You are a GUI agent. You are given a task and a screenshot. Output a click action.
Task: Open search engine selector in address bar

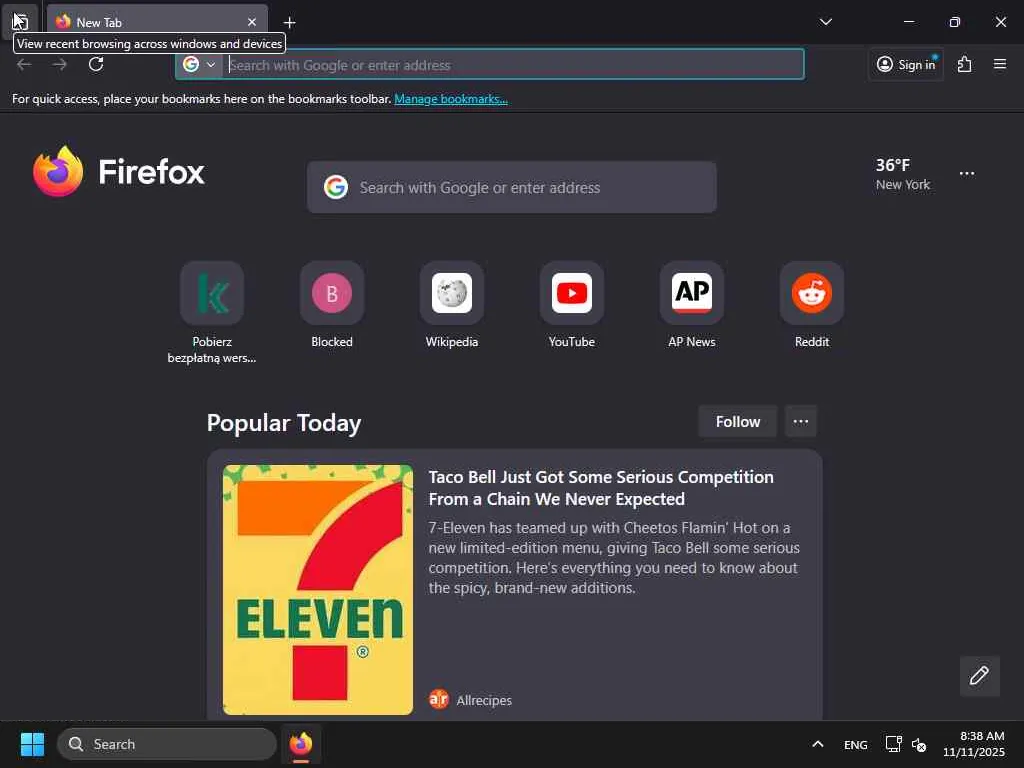pos(199,65)
